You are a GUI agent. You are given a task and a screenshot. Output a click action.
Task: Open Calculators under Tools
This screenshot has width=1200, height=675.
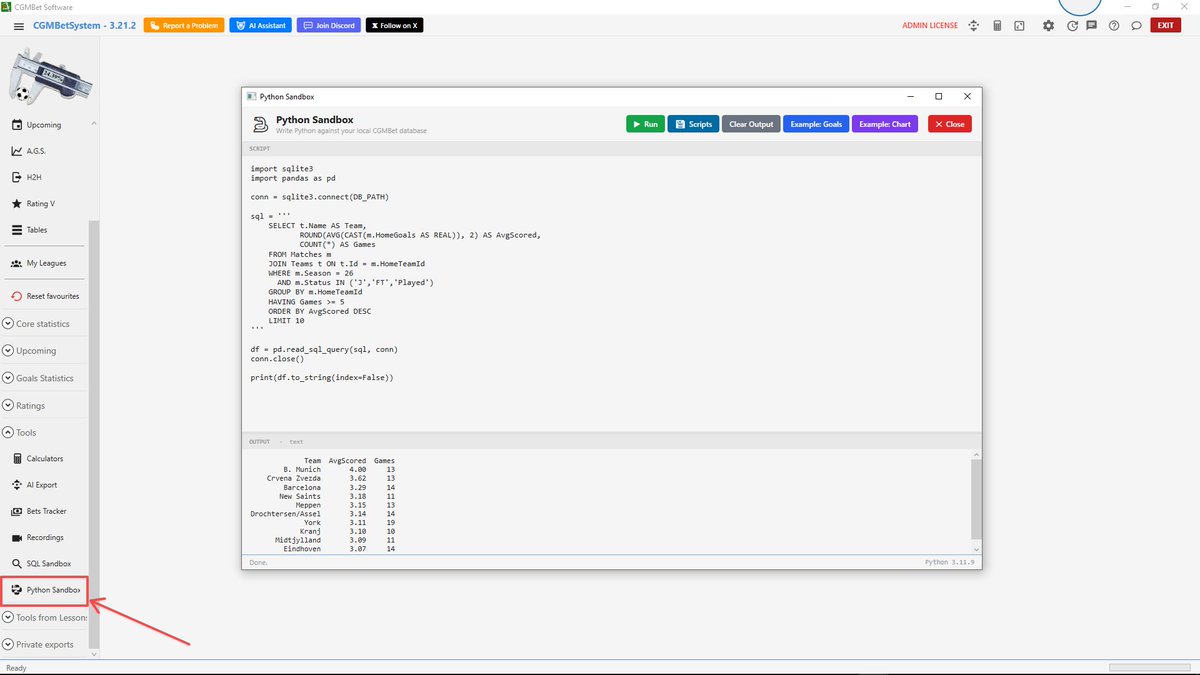point(44,459)
